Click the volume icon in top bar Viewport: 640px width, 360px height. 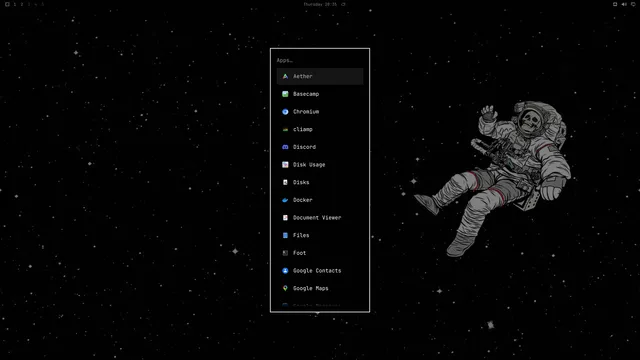tap(624, 4)
